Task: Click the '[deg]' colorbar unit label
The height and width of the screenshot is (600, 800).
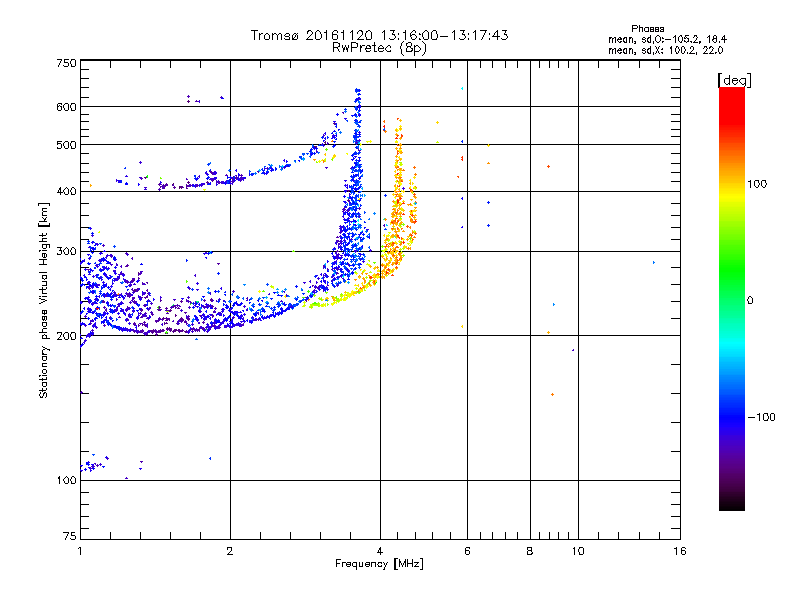Action: pos(734,80)
